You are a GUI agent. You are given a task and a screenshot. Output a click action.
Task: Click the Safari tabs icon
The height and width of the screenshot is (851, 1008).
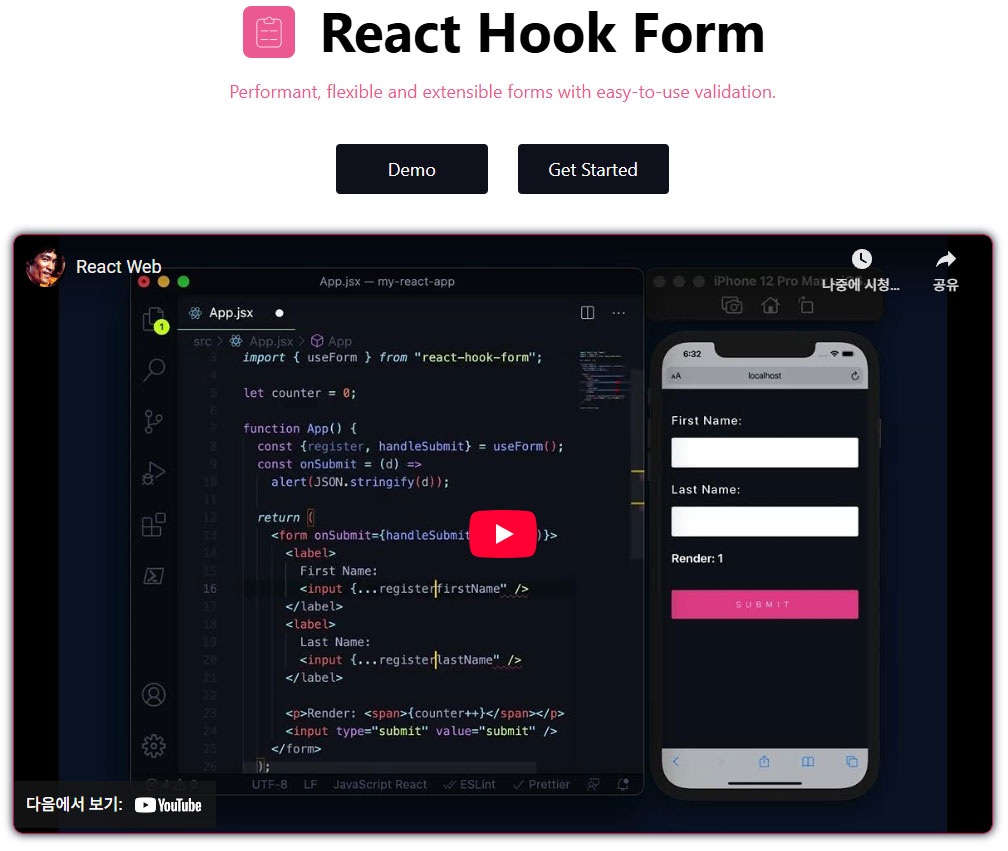coord(852,762)
